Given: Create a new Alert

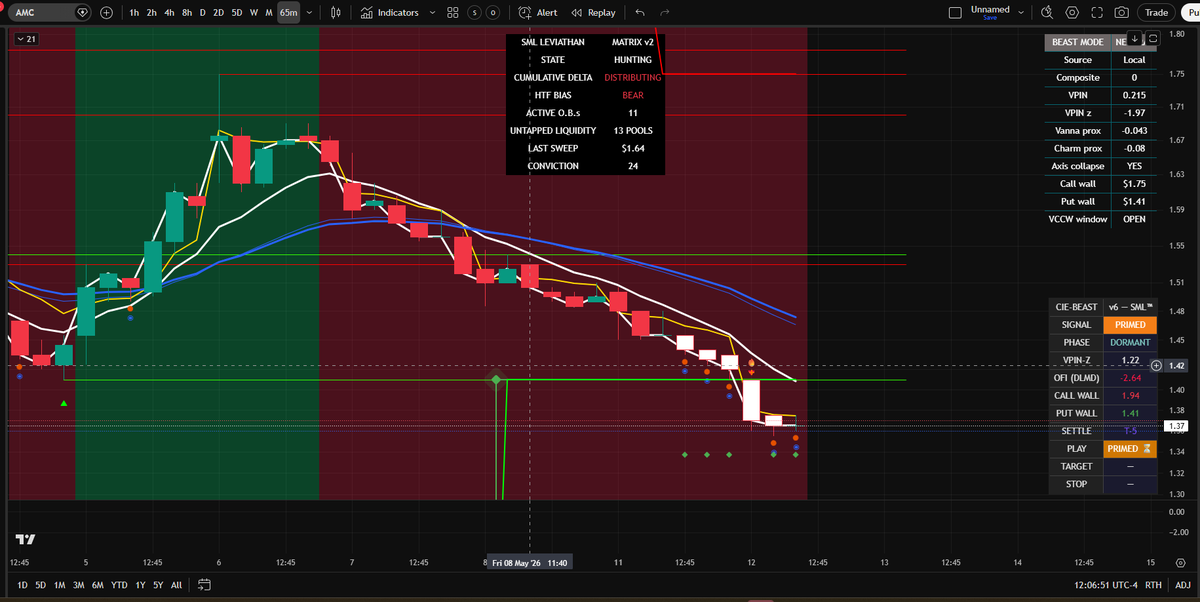Looking at the screenshot, I should click(x=539, y=13).
